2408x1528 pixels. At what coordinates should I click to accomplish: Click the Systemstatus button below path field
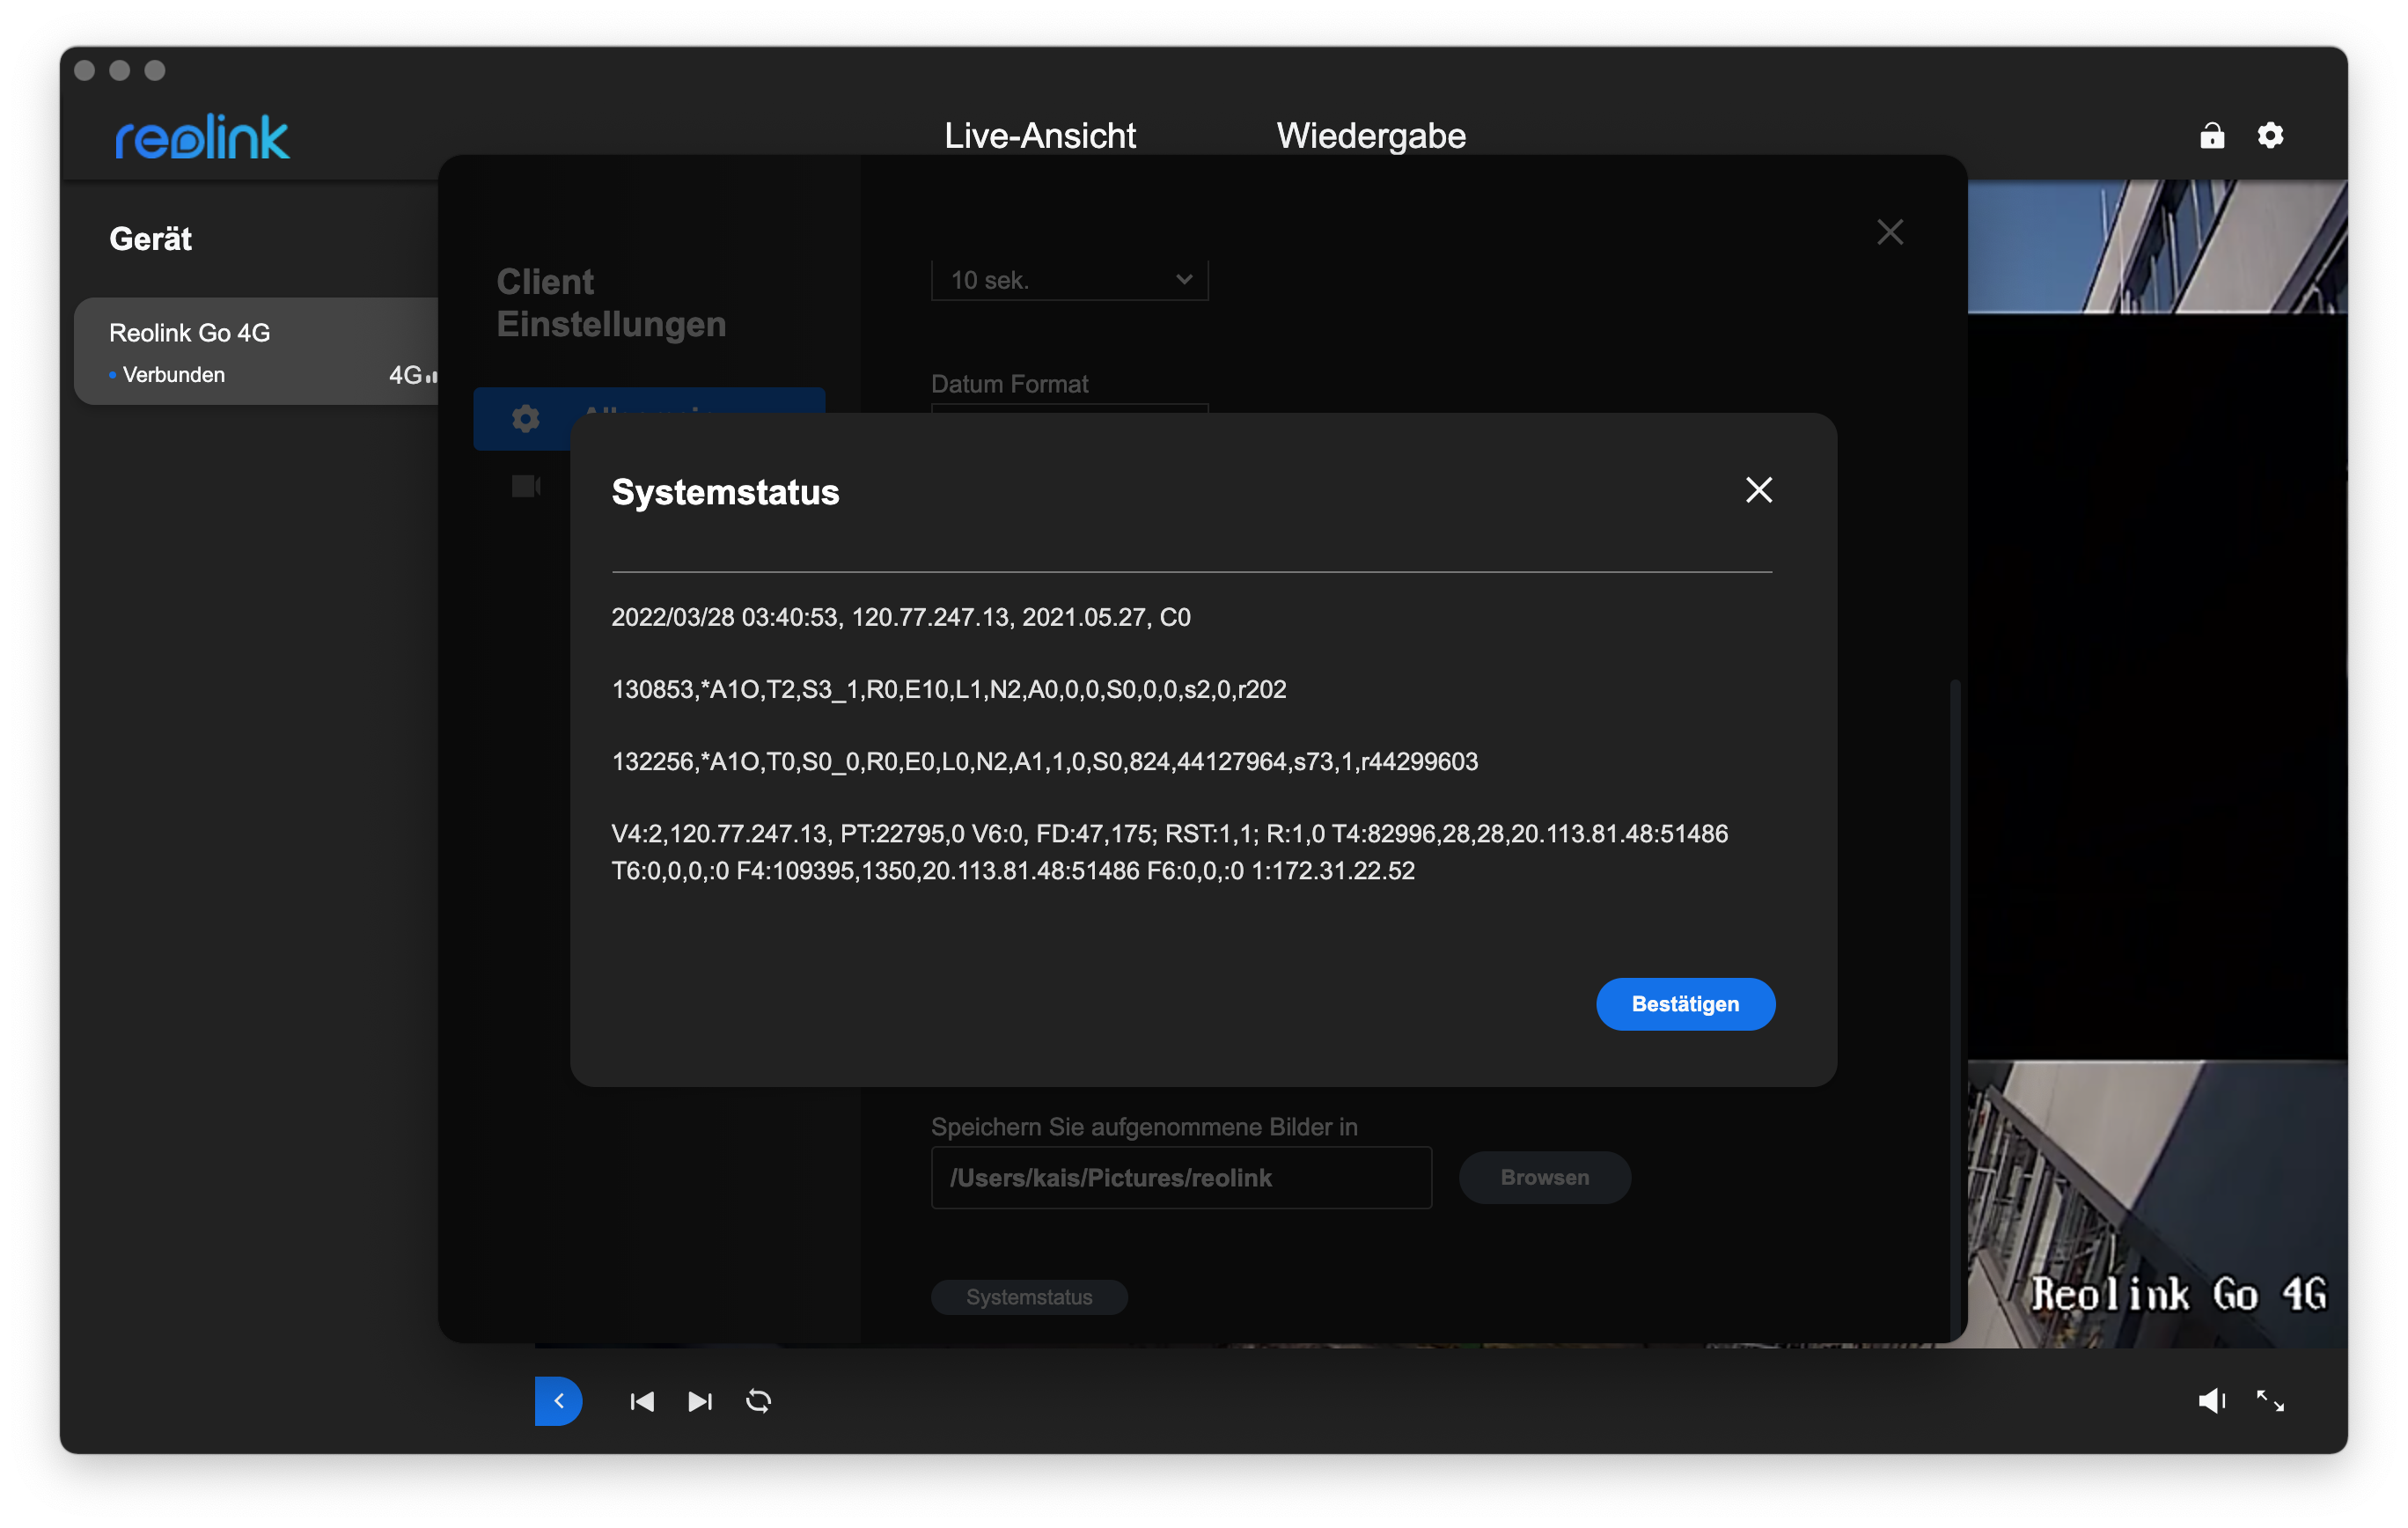click(1028, 1297)
